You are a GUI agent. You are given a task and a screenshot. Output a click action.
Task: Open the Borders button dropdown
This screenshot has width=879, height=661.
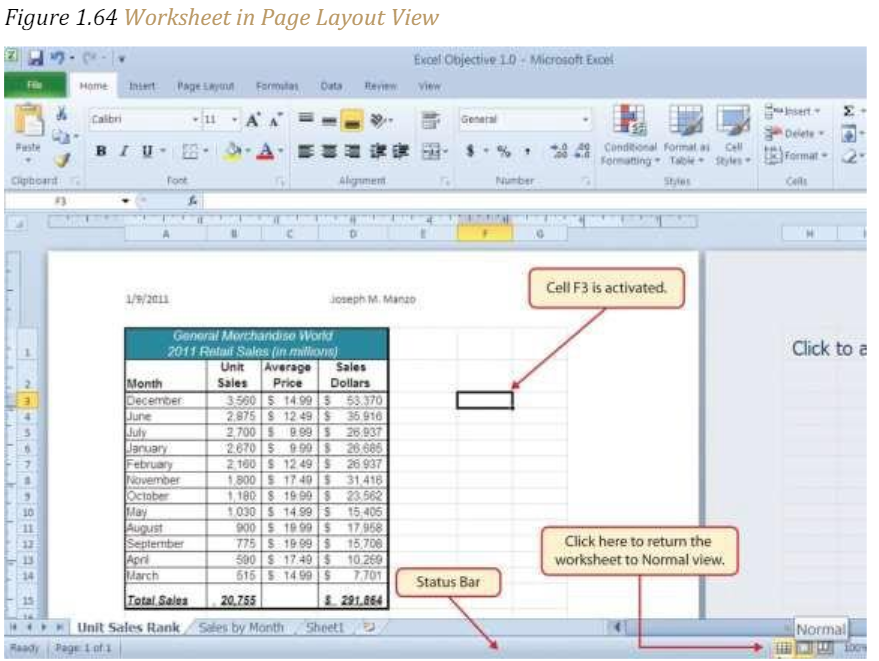click(206, 151)
